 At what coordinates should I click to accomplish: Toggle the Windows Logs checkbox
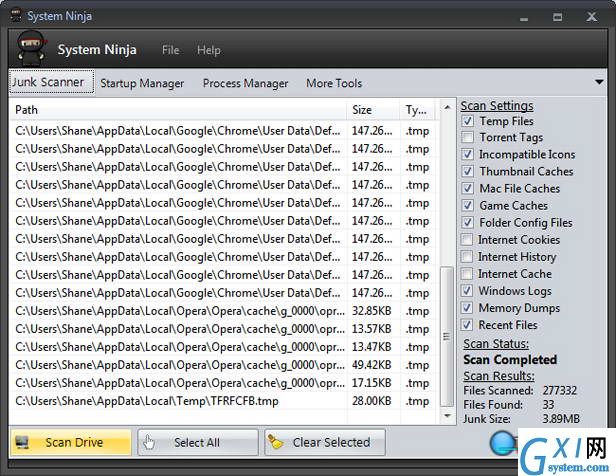pyautogui.click(x=467, y=291)
